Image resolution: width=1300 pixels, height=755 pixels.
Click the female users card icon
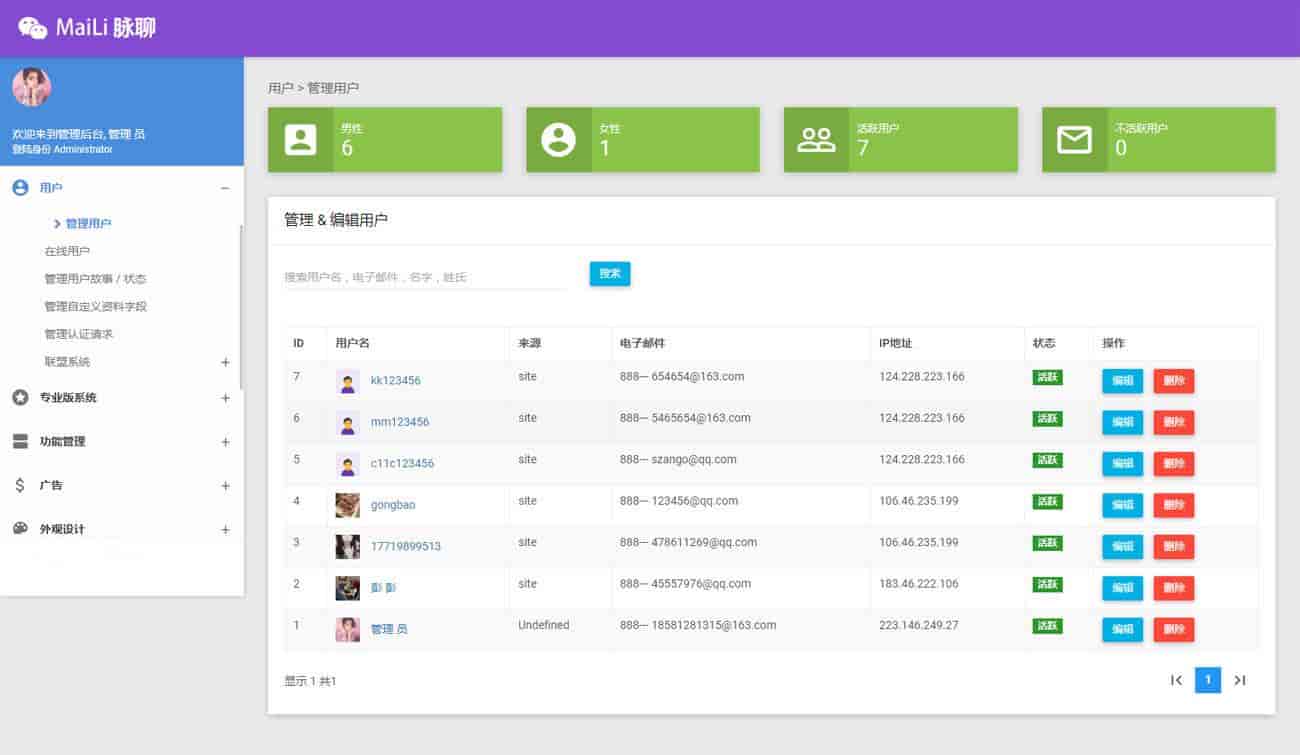pyautogui.click(x=558, y=140)
